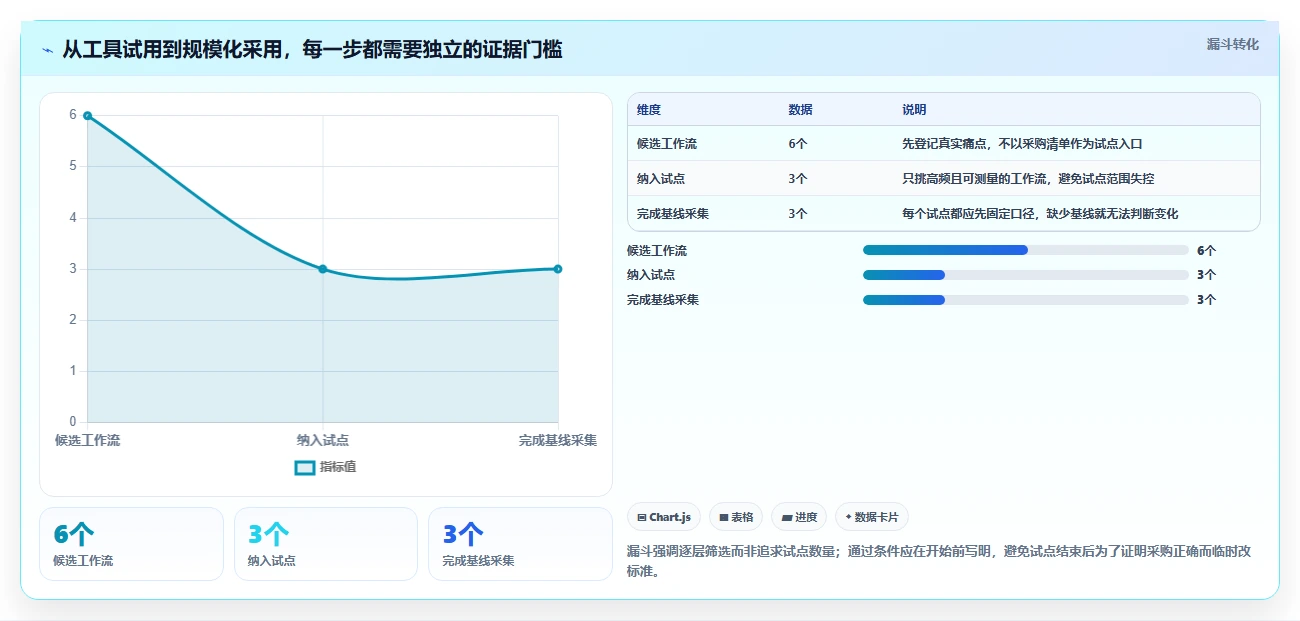Image resolution: width=1300 pixels, height=621 pixels.
Task: Click the 候选工作流 progress bar
Action: [x=1025, y=250]
